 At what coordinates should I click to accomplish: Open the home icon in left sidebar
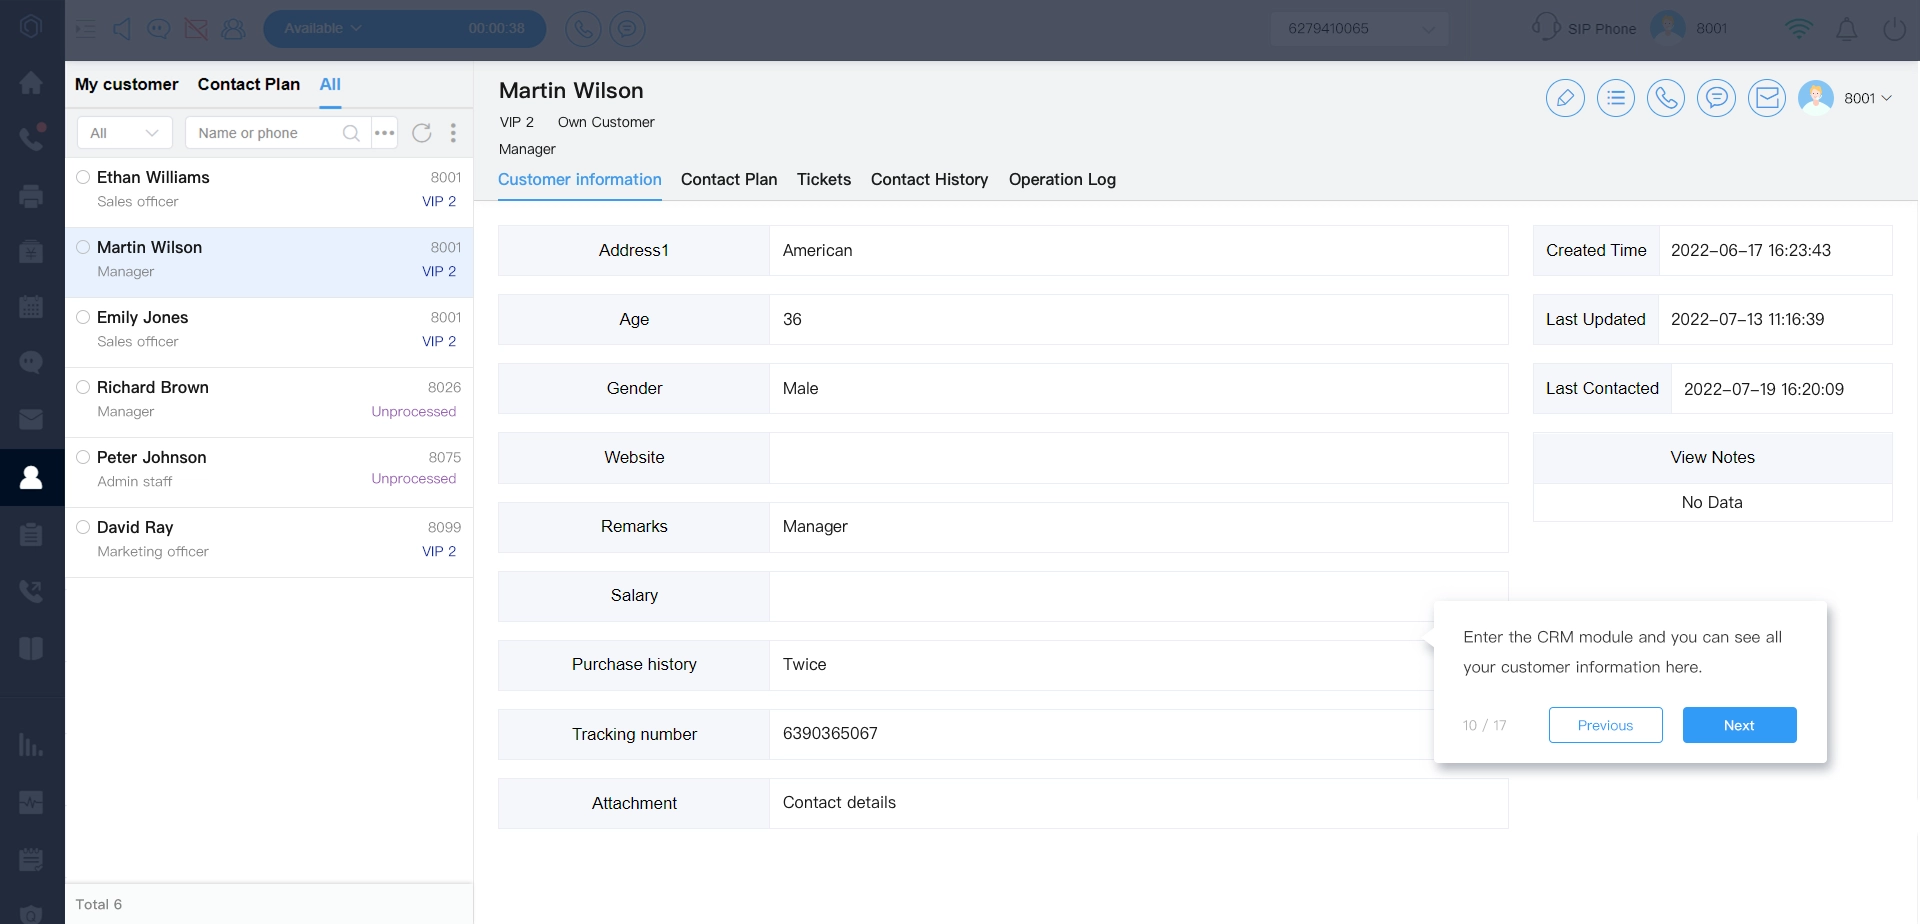point(31,83)
